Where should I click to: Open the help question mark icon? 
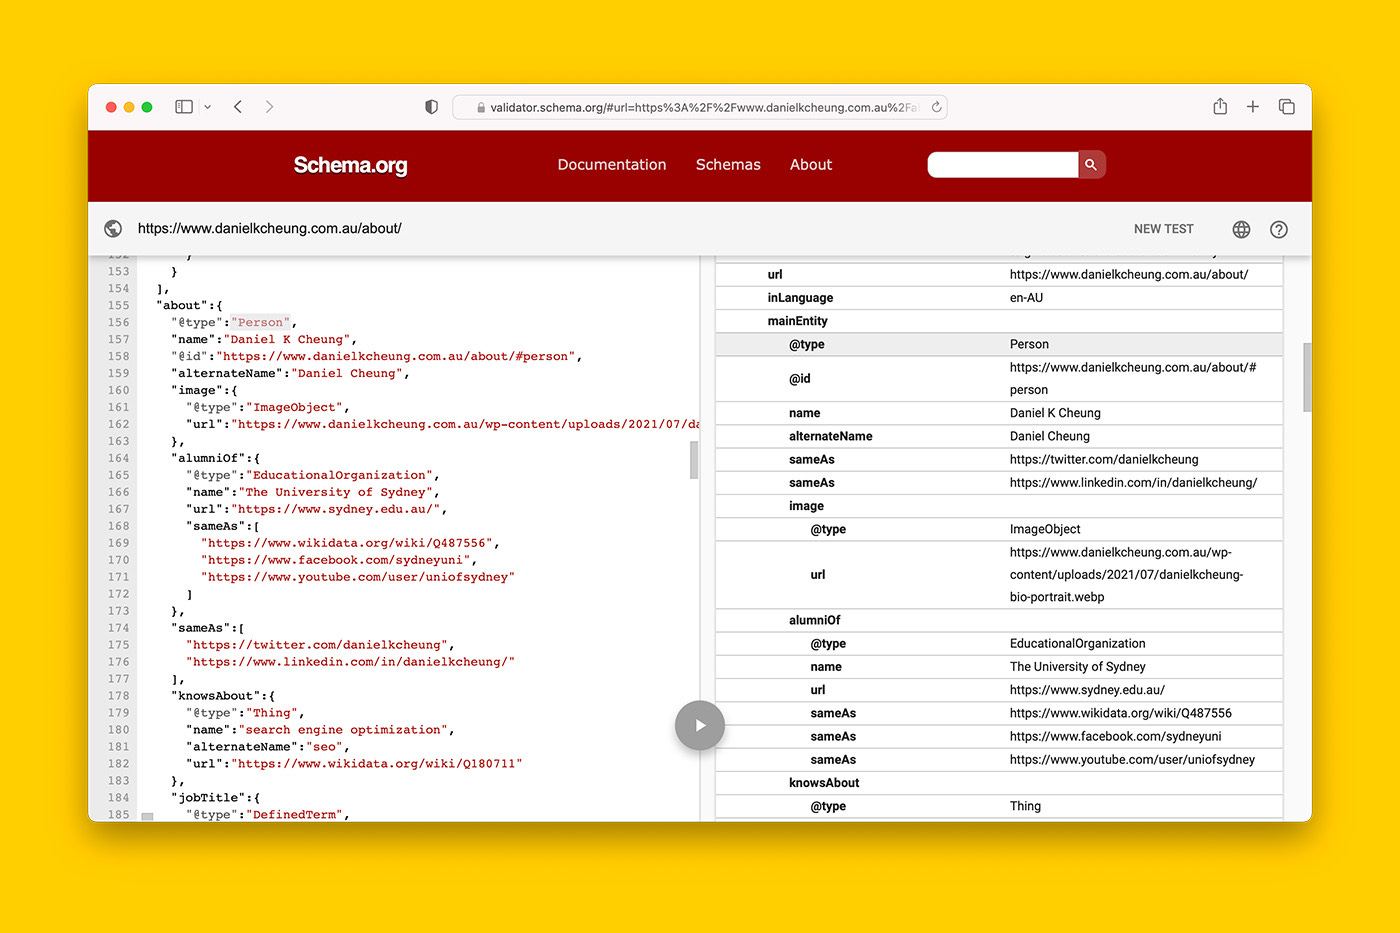(1278, 229)
